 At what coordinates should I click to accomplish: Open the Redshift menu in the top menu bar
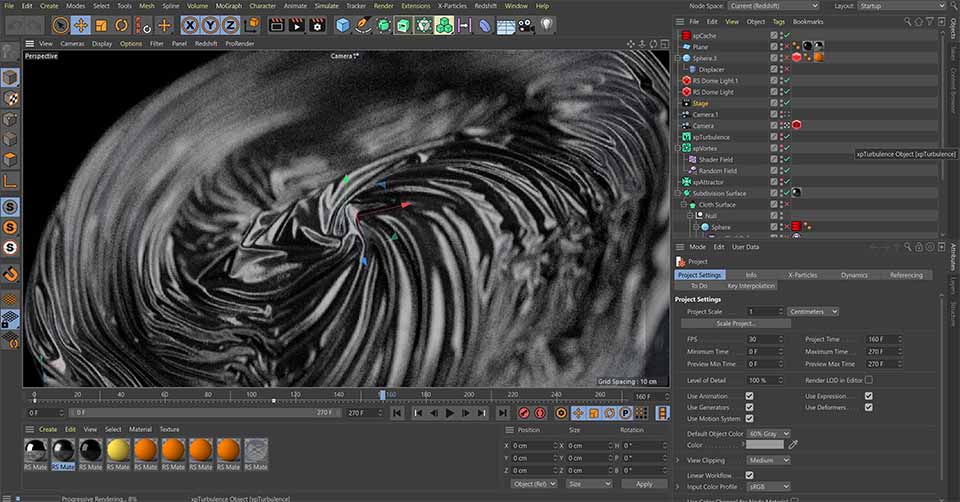486,6
